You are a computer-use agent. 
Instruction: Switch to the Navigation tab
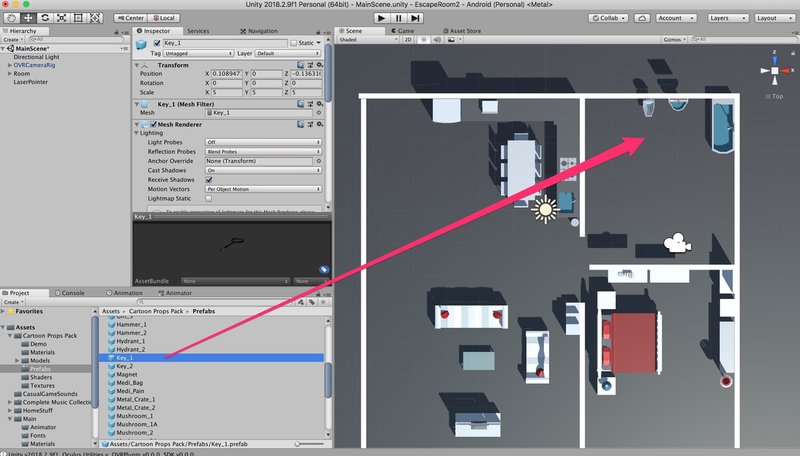259,31
